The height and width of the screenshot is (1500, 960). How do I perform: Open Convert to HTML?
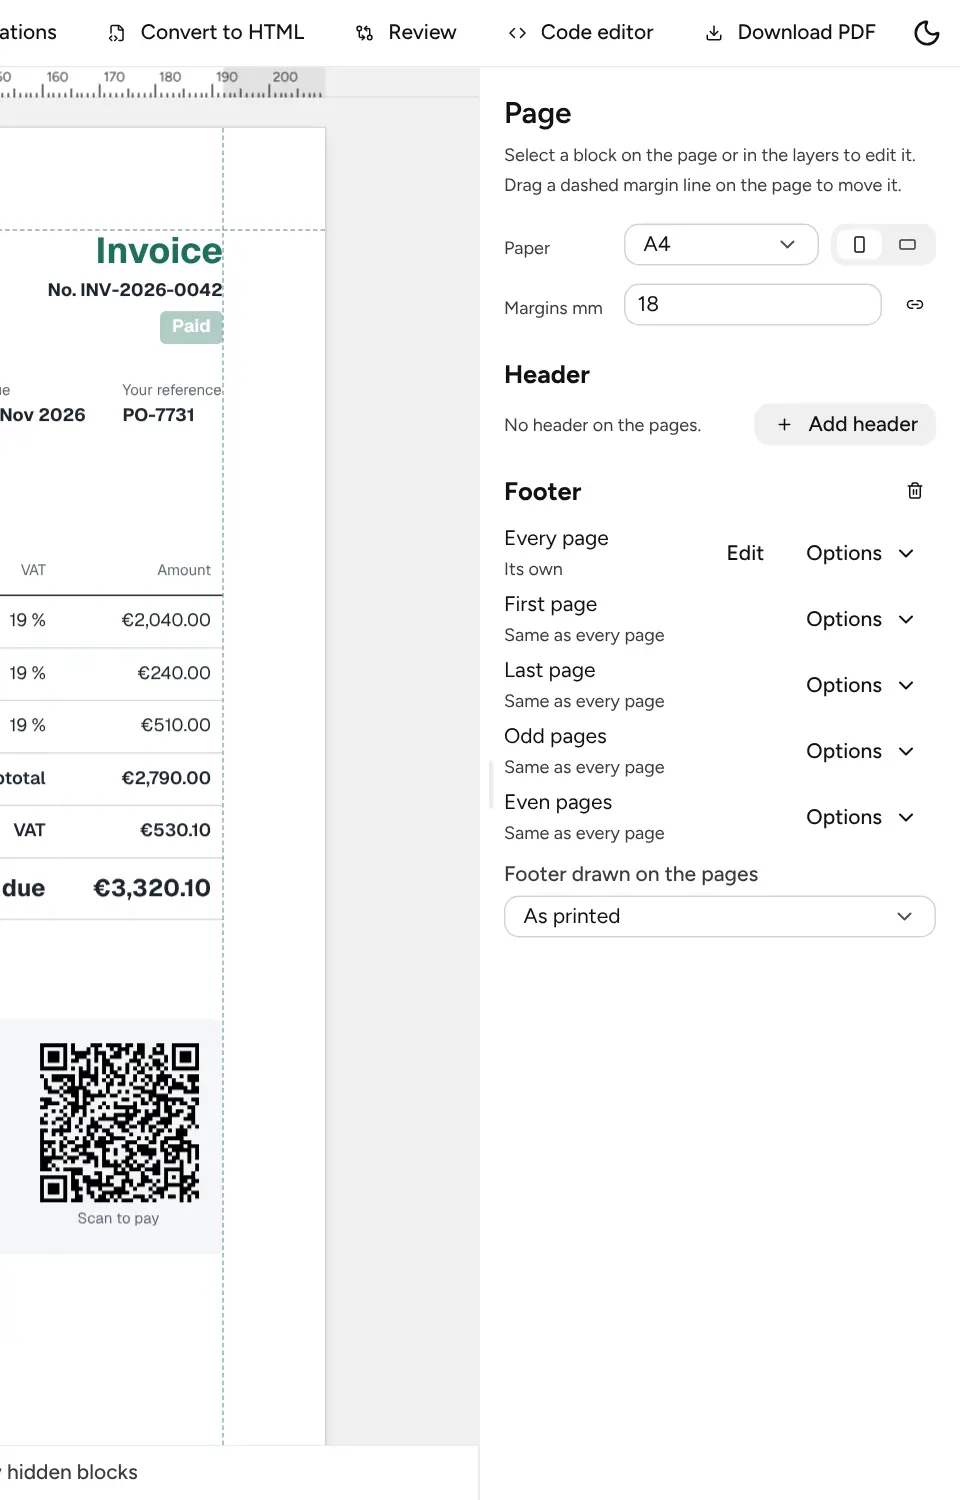[206, 33]
